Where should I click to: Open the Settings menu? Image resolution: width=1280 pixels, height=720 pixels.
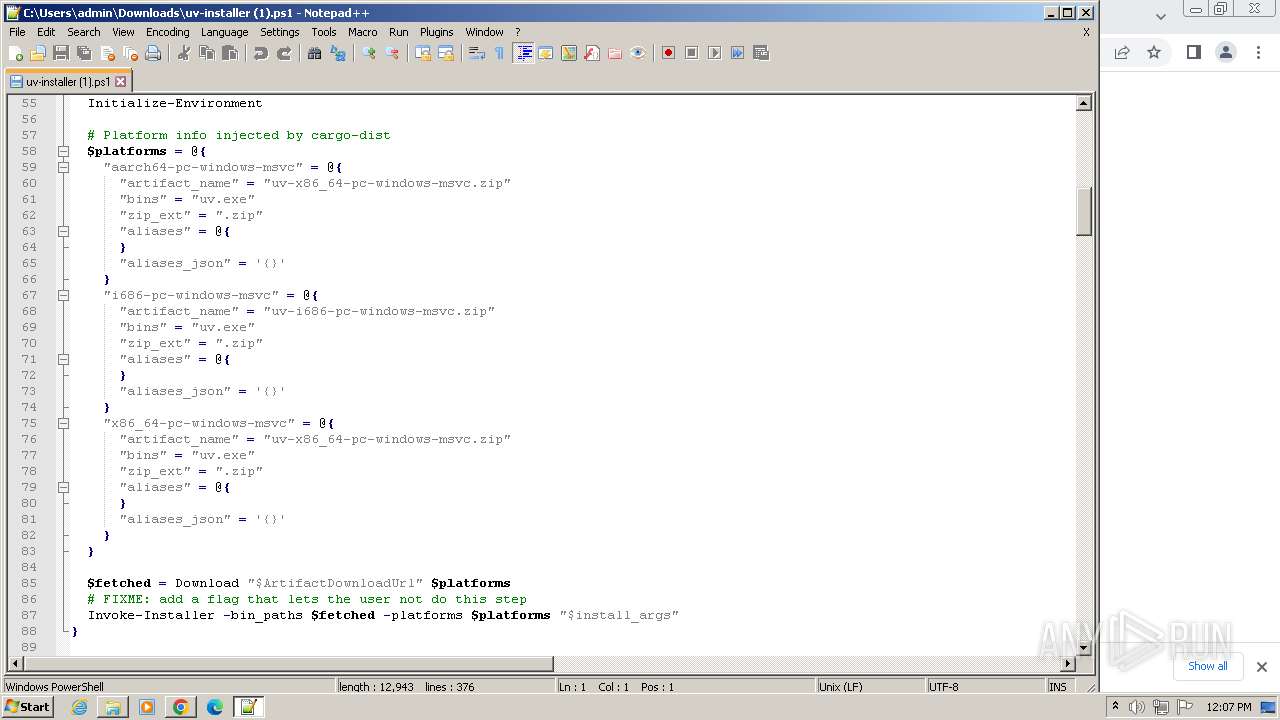click(x=279, y=32)
